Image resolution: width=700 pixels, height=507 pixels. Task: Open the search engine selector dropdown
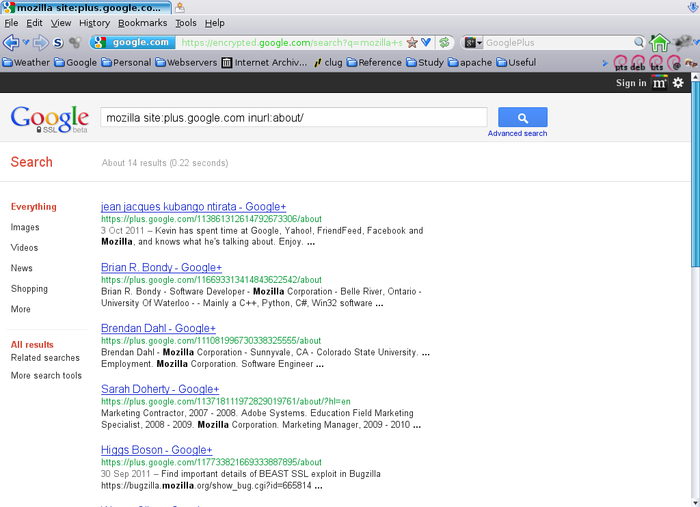(x=473, y=42)
